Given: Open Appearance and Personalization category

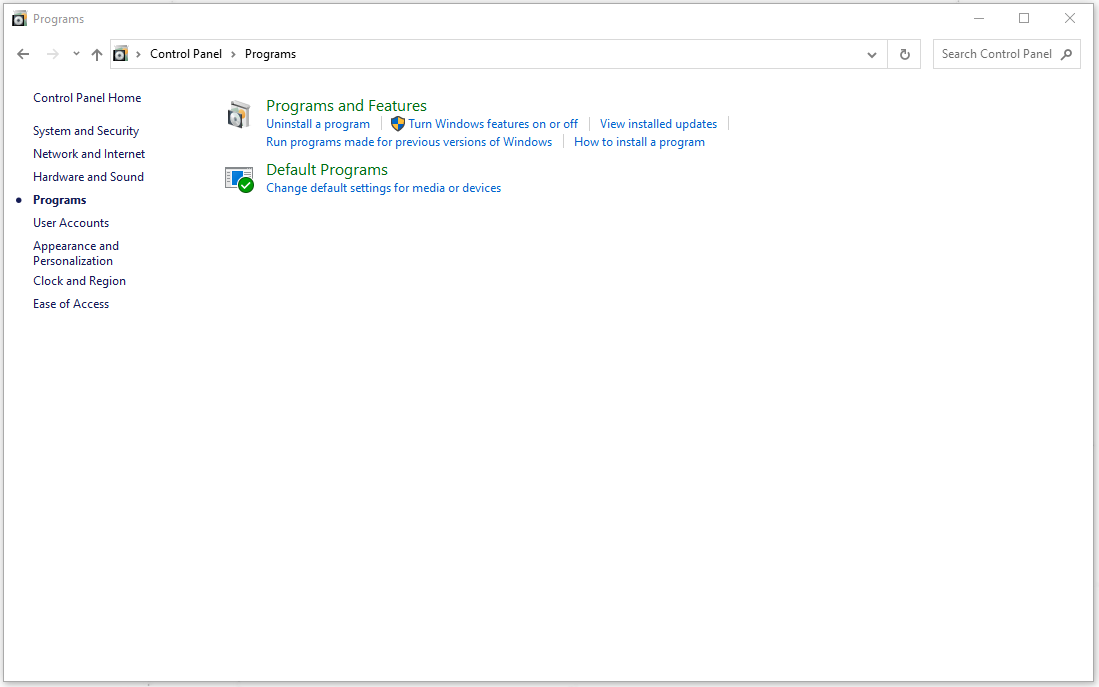Looking at the screenshot, I should pyautogui.click(x=76, y=253).
